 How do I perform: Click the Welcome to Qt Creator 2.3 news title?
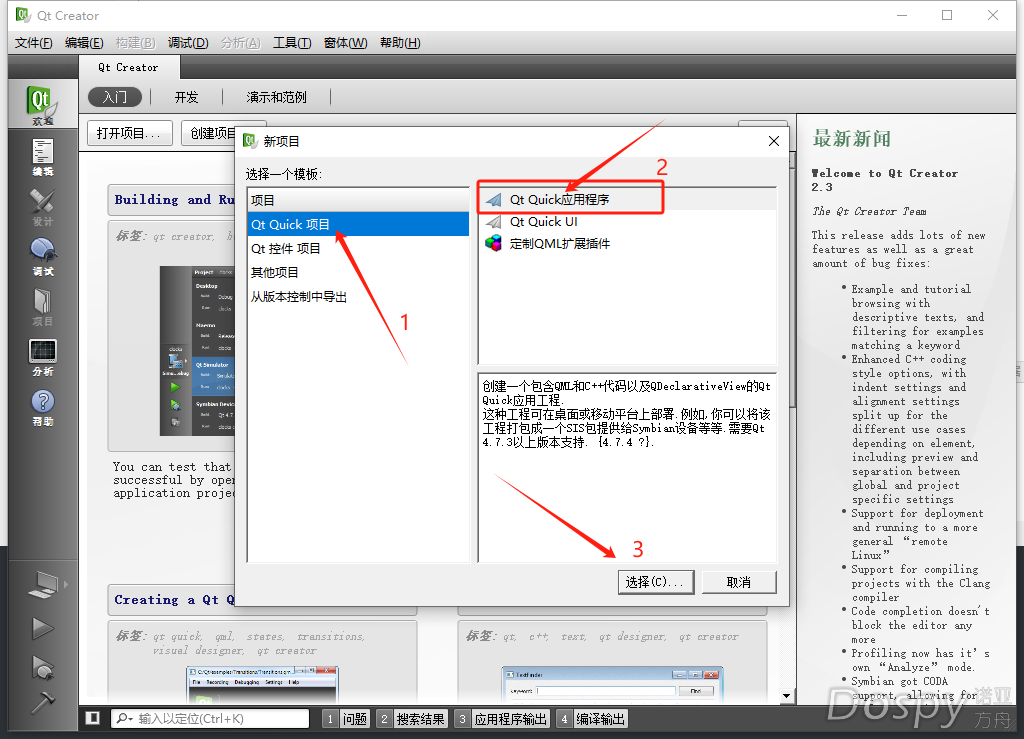click(885, 180)
